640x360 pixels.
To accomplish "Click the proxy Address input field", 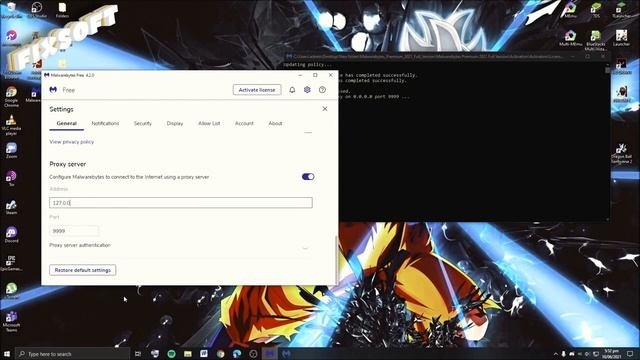I will coord(181,202).
